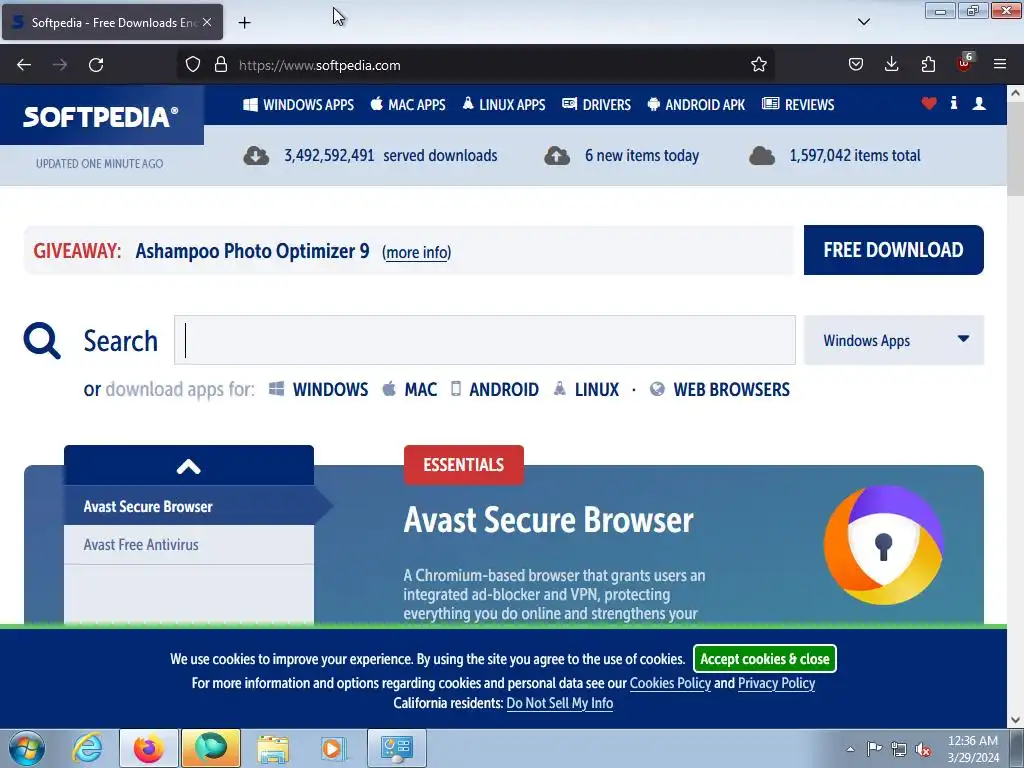Screen dimensions: 1024x768
Task: Collapse the essentials list with up chevron
Action: point(189,466)
